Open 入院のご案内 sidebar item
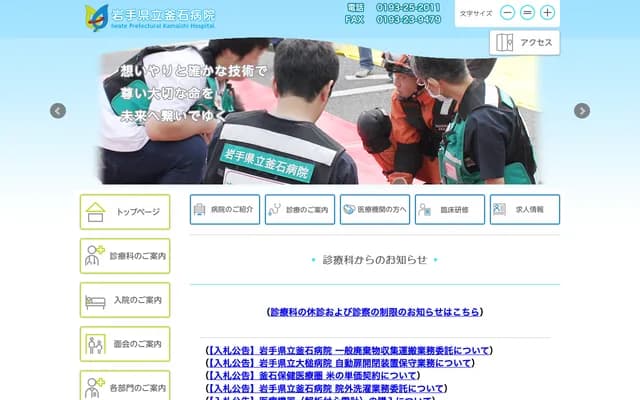640x400 pixels. (125, 300)
